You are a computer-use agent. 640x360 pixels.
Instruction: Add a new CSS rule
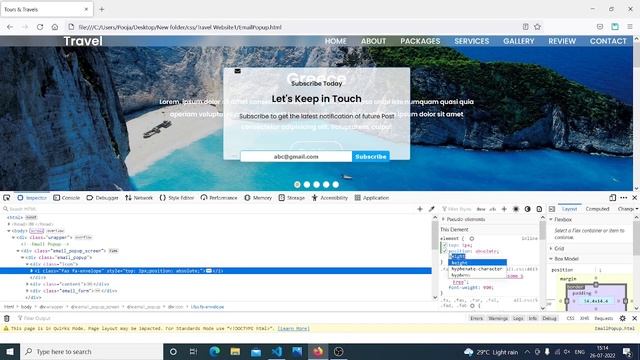coord(504,209)
